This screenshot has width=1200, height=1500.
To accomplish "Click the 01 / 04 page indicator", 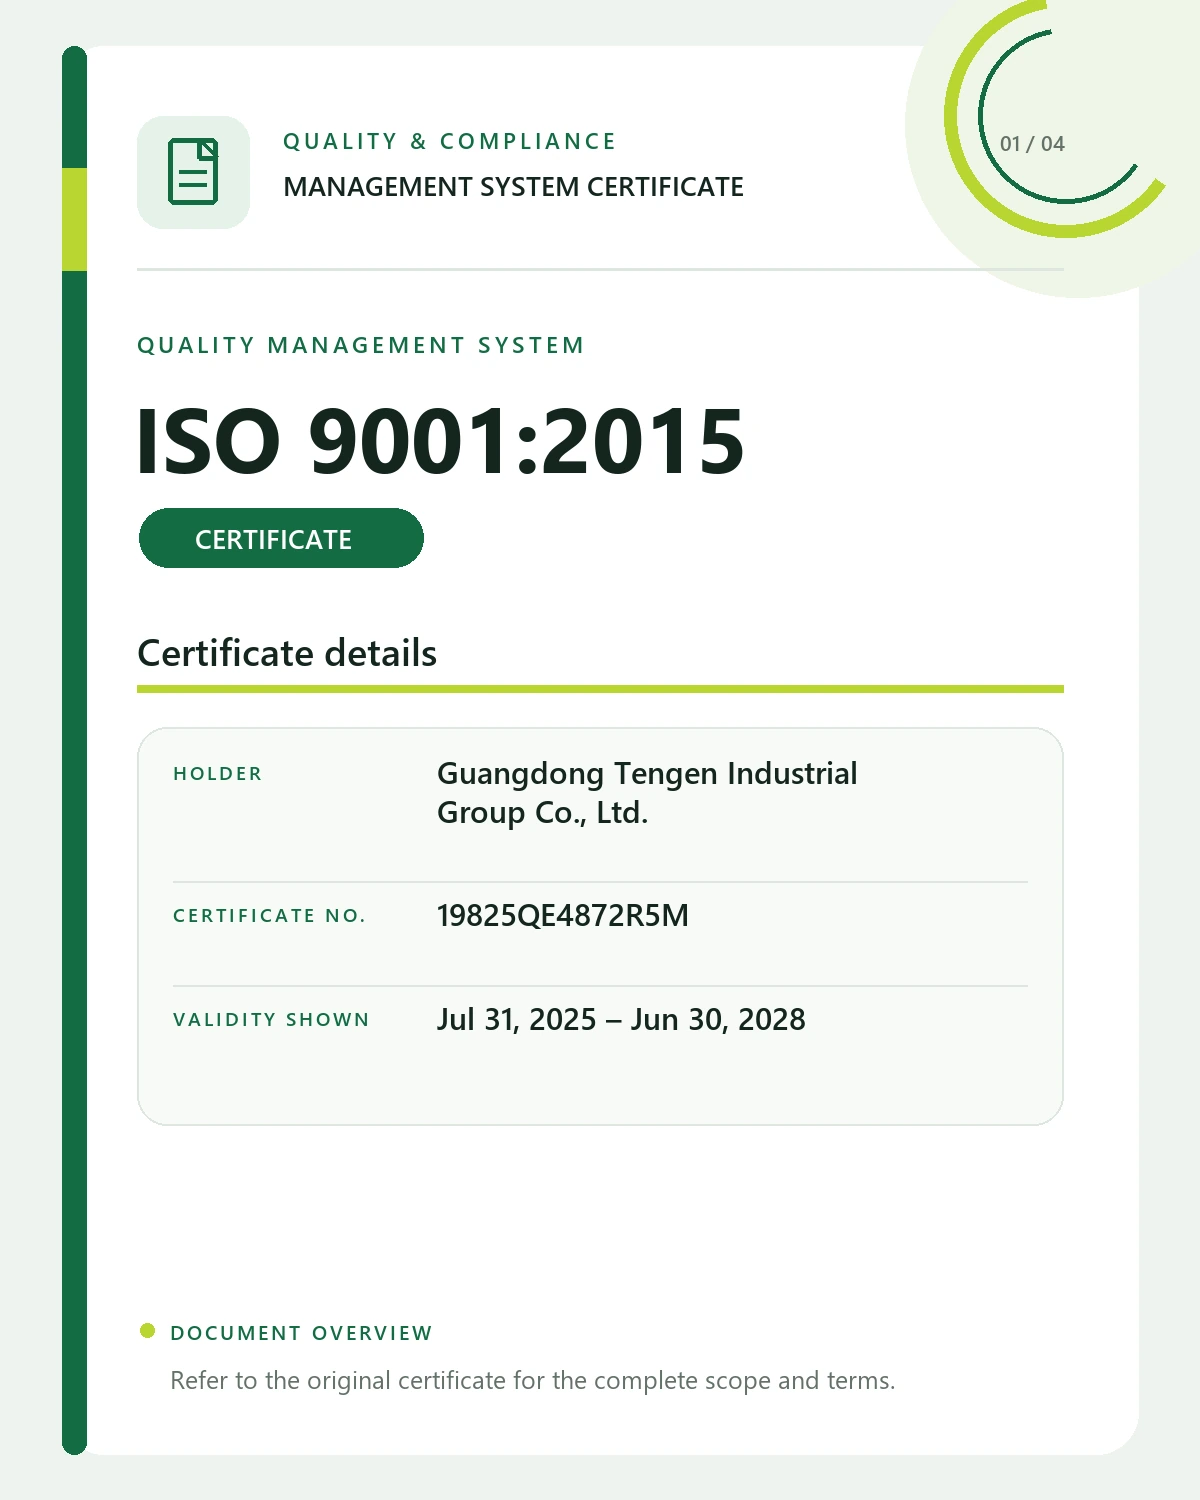I will point(1032,144).
